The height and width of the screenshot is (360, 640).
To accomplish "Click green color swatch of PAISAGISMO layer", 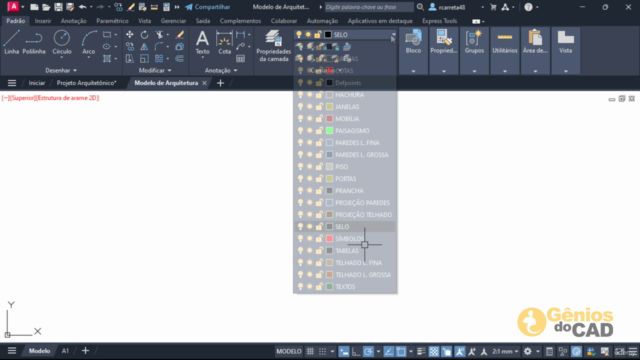I will pos(329,131).
